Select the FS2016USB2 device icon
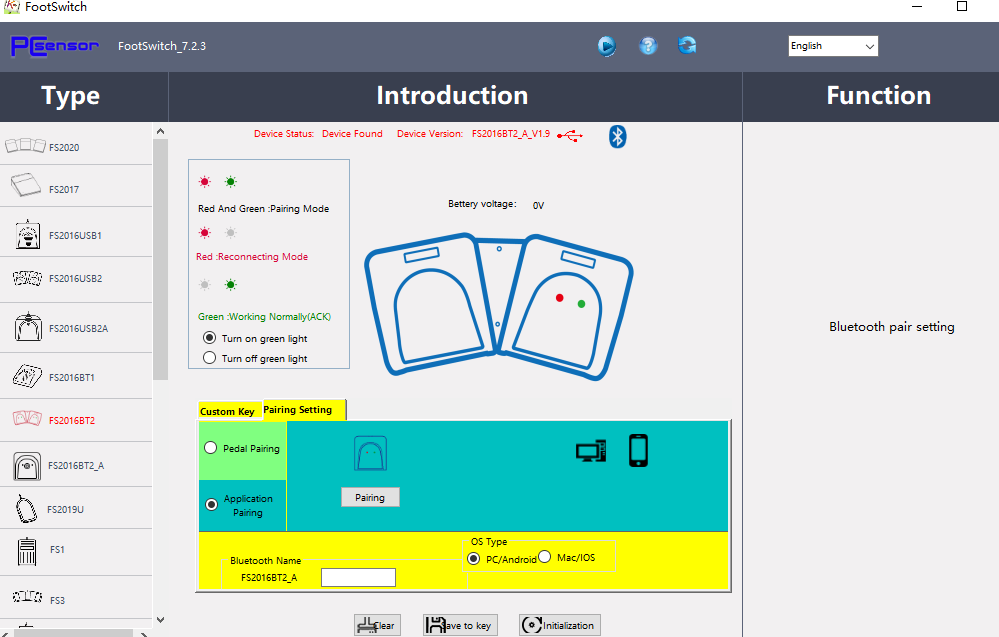999x637 pixels. coord(27,278)
